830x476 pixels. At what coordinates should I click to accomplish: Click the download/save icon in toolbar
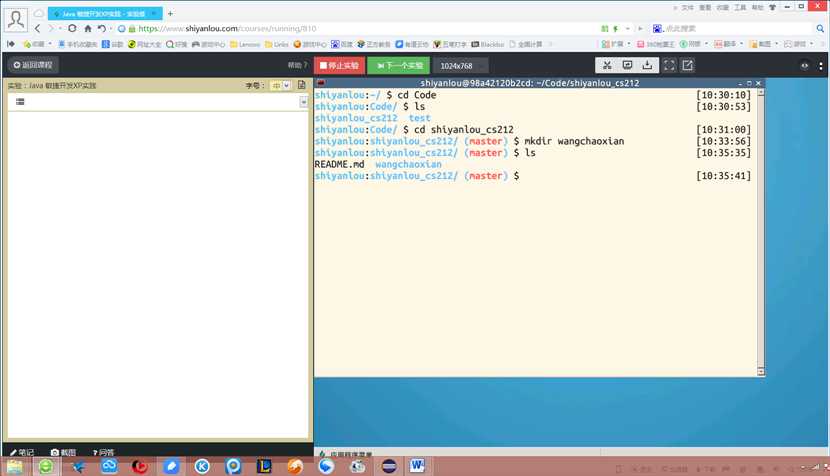pos(647,65)
